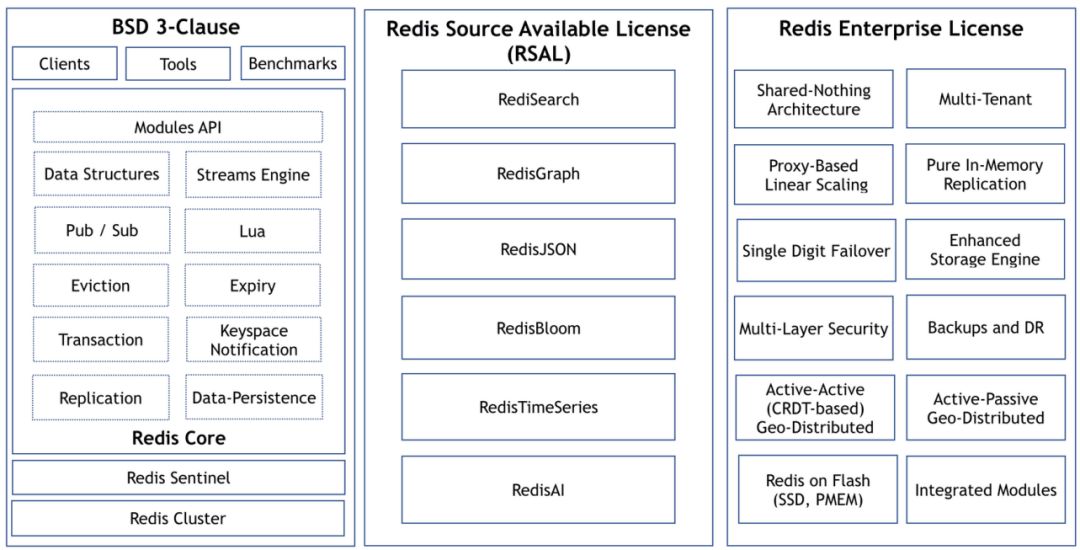
Task: Select the Shared-Nothing Architecture box
Action: (813, 99)
